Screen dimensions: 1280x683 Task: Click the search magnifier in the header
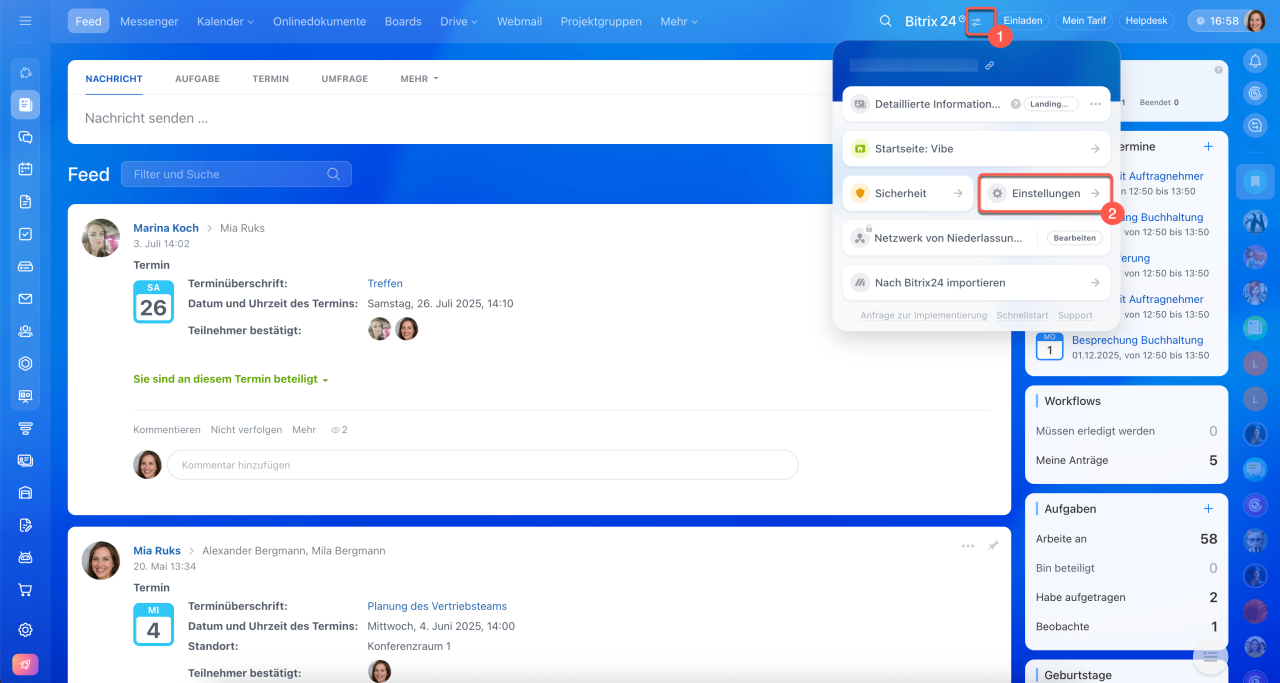click(885, 21)
